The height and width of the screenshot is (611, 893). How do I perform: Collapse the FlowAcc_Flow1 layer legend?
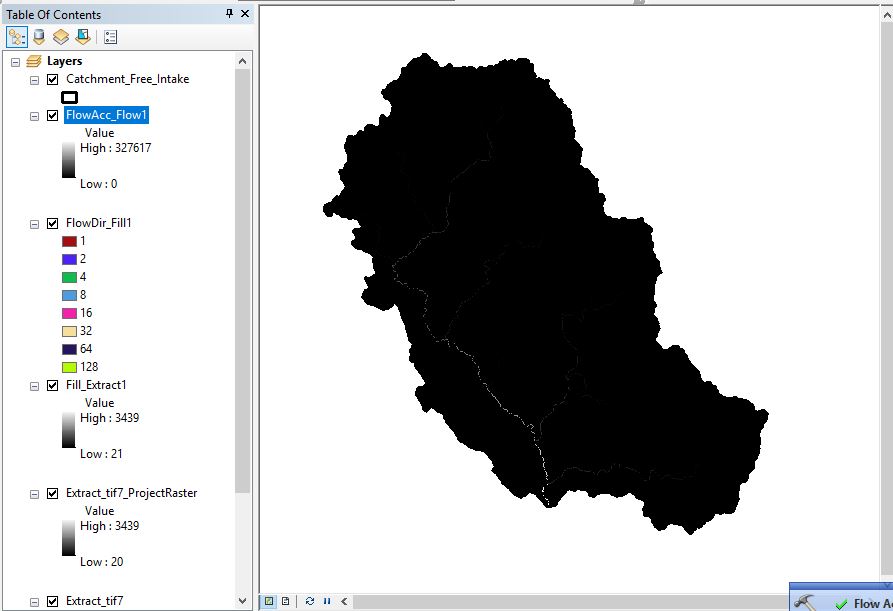(x=34, y=116)
